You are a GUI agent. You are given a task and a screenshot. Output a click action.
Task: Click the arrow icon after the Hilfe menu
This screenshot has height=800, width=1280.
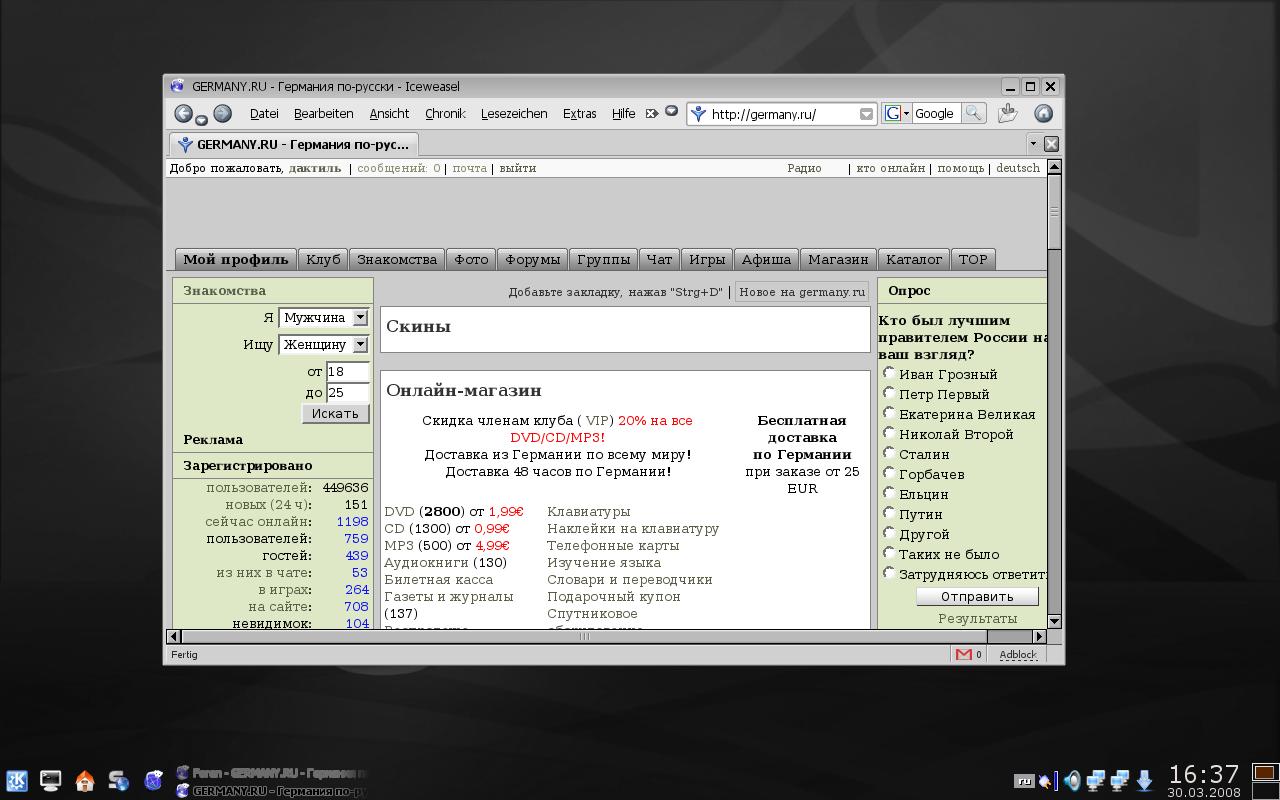point(652,113)
